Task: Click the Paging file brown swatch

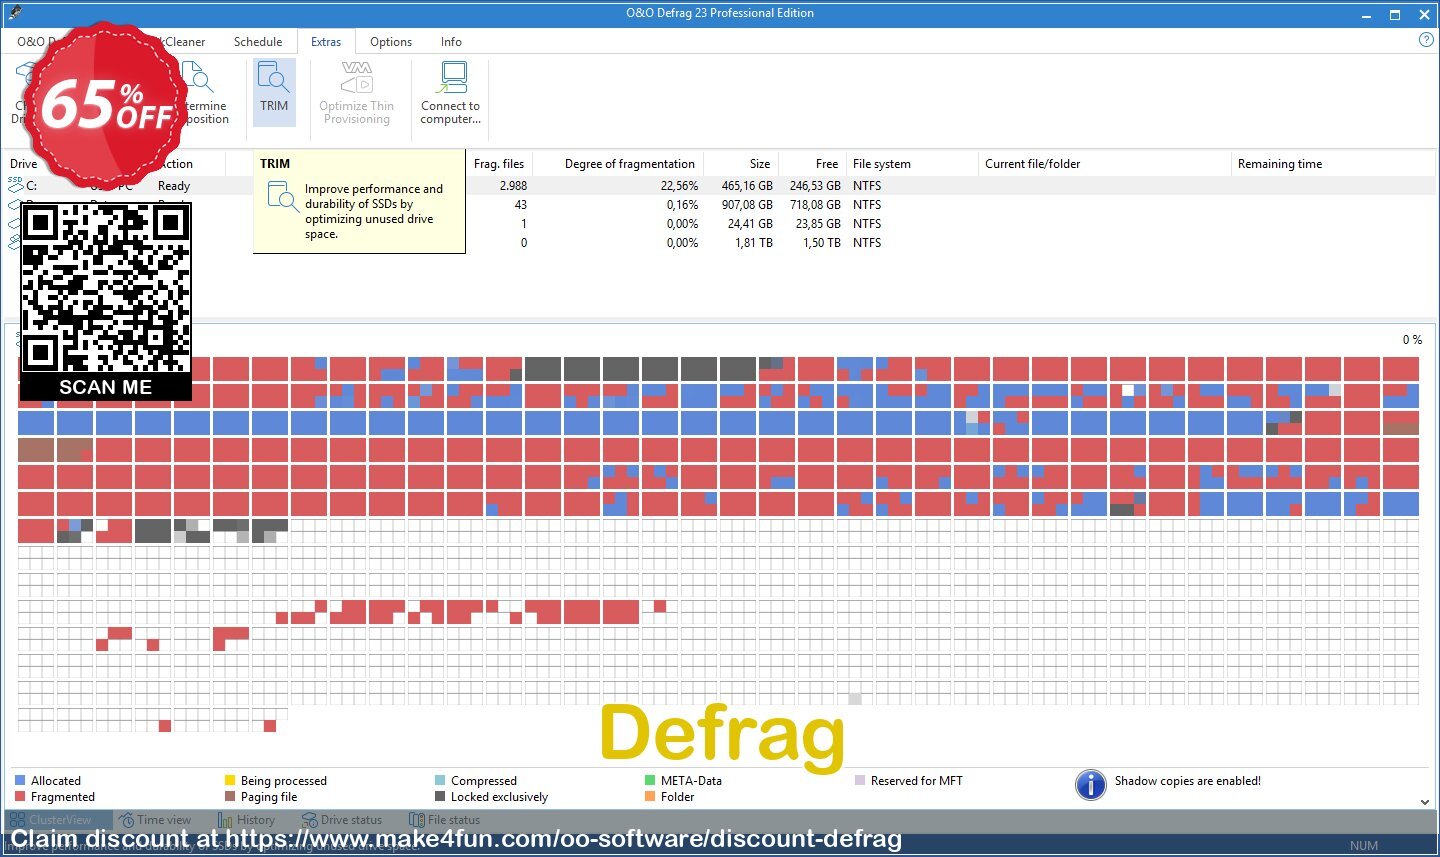Action: point(230,797)
